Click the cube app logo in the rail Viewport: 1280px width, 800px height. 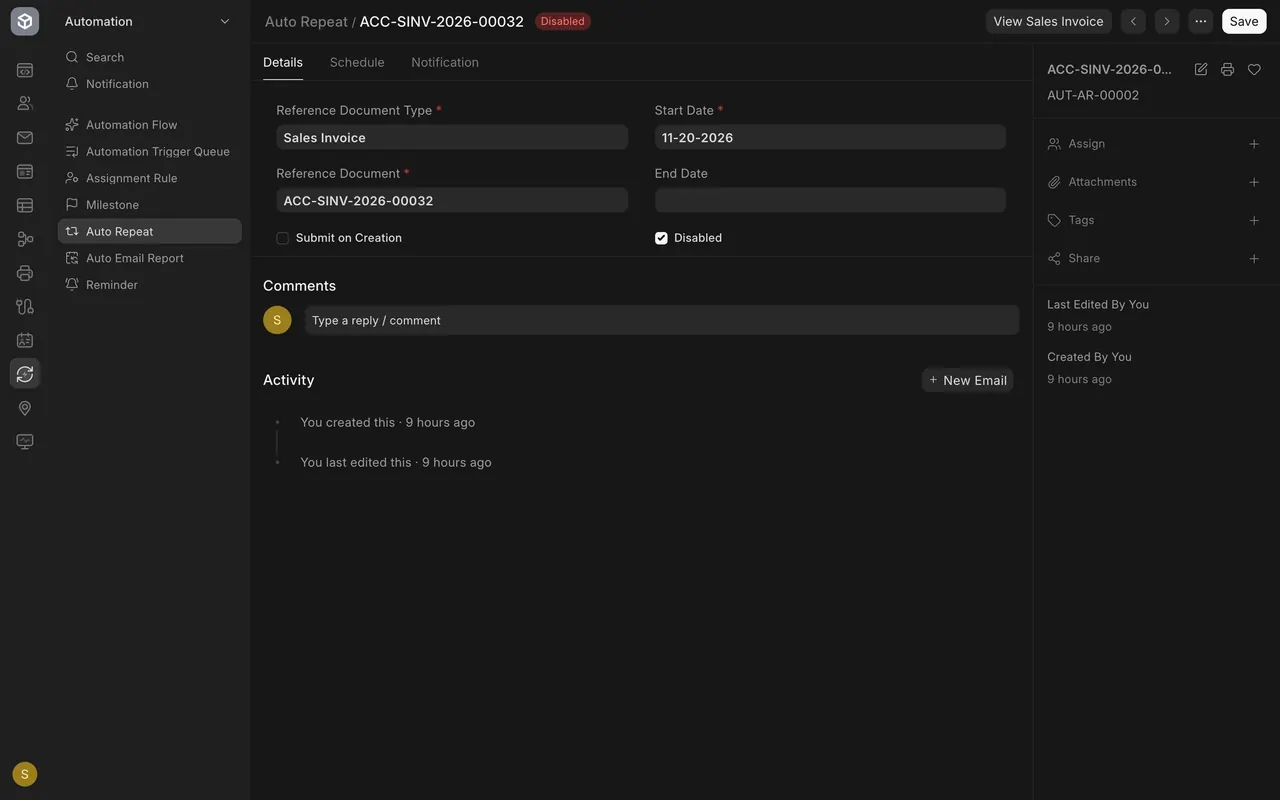pos(25,21)
